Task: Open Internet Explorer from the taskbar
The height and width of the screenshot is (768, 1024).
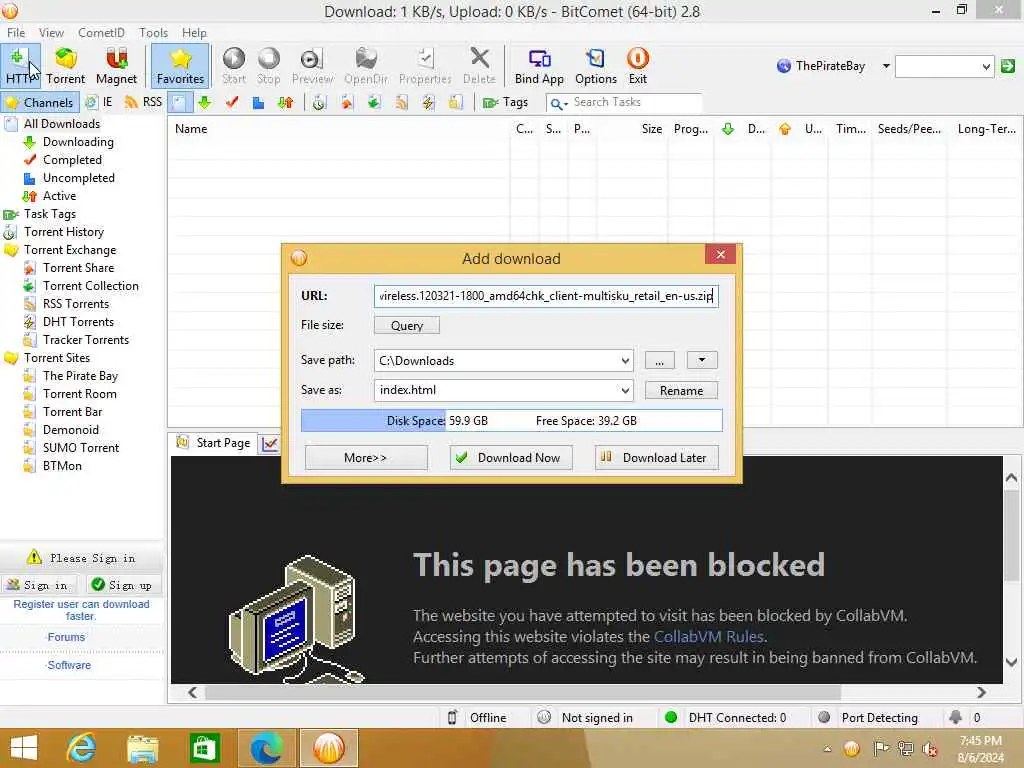Action: click(x=82, y=748)
